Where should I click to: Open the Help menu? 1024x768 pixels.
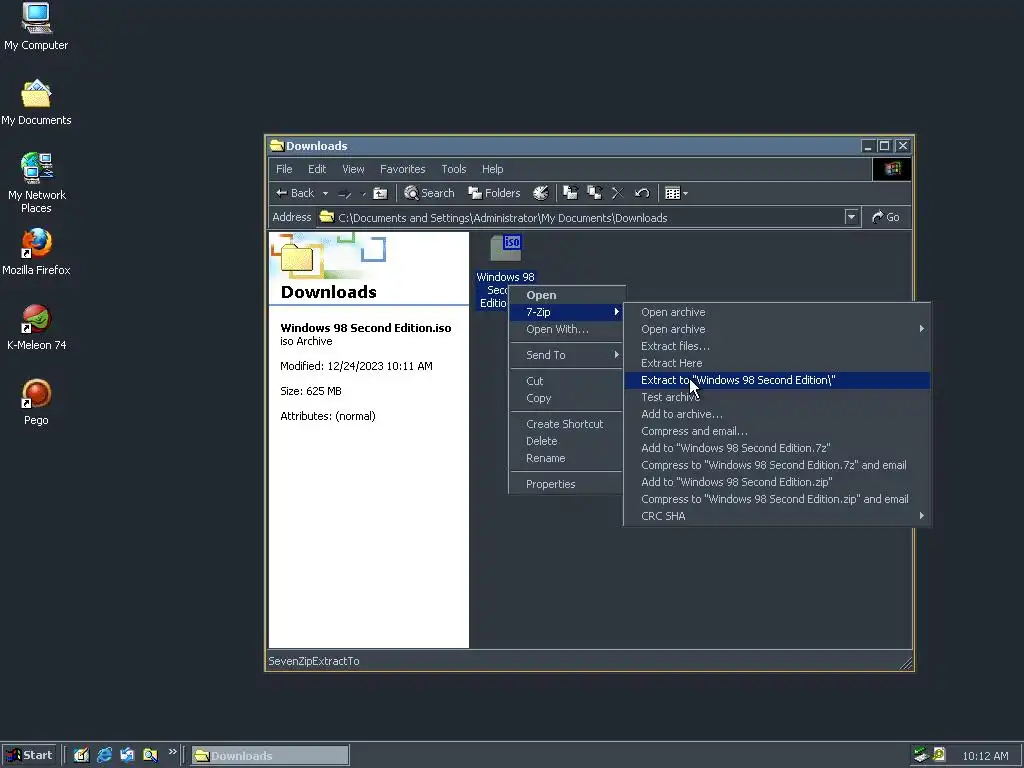(x=492, y=169)
